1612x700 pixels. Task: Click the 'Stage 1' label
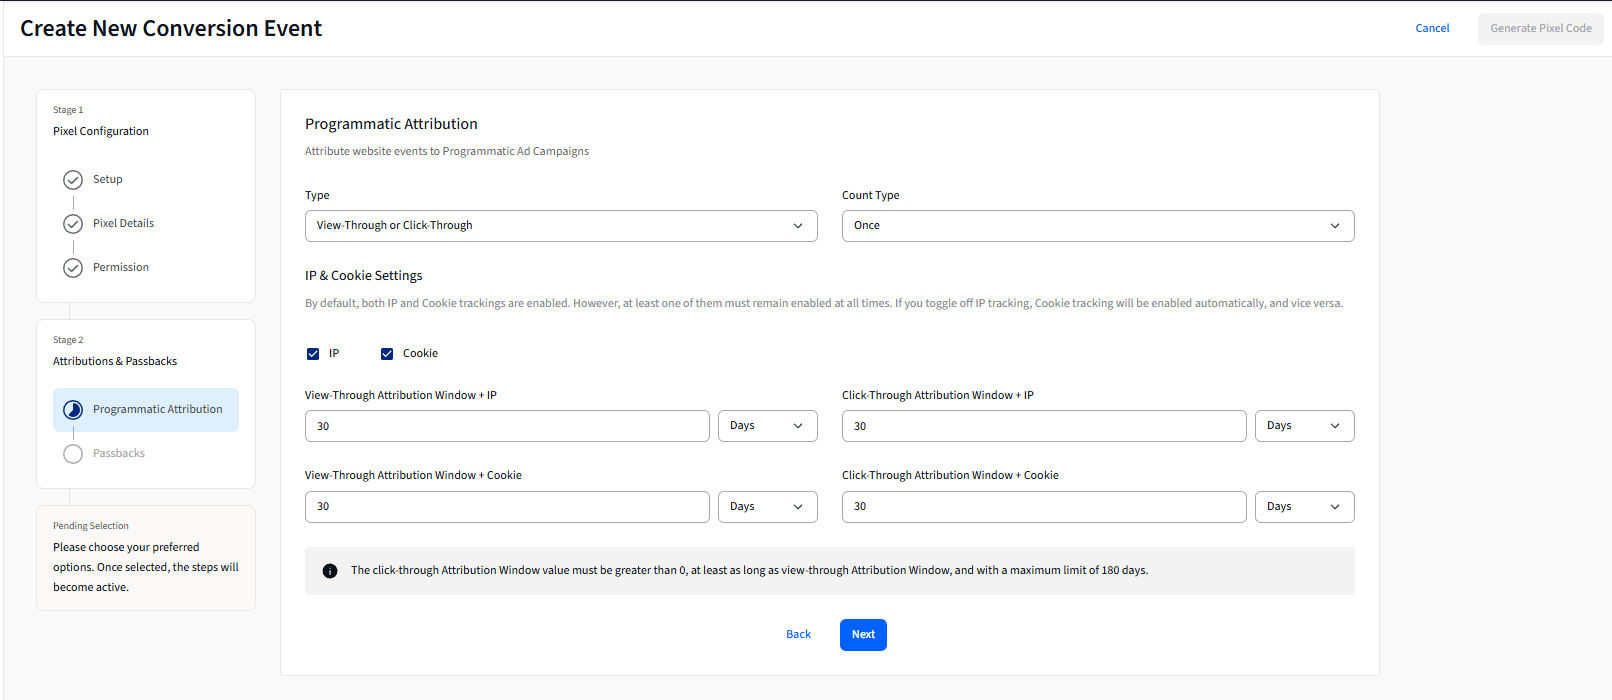pos(68,110)
